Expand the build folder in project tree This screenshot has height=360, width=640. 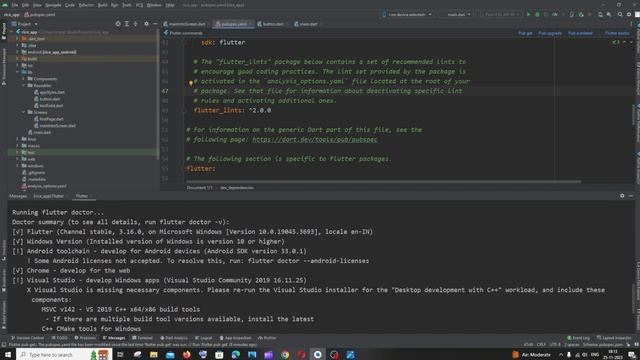tap(17, 59)
